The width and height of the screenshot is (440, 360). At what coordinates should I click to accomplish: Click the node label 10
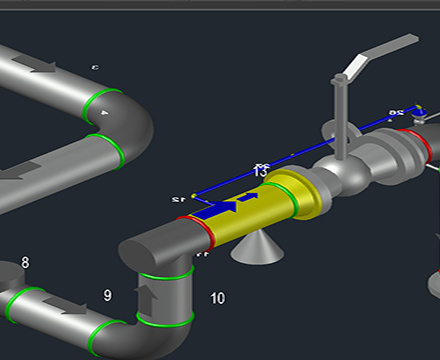pos(218,298)
